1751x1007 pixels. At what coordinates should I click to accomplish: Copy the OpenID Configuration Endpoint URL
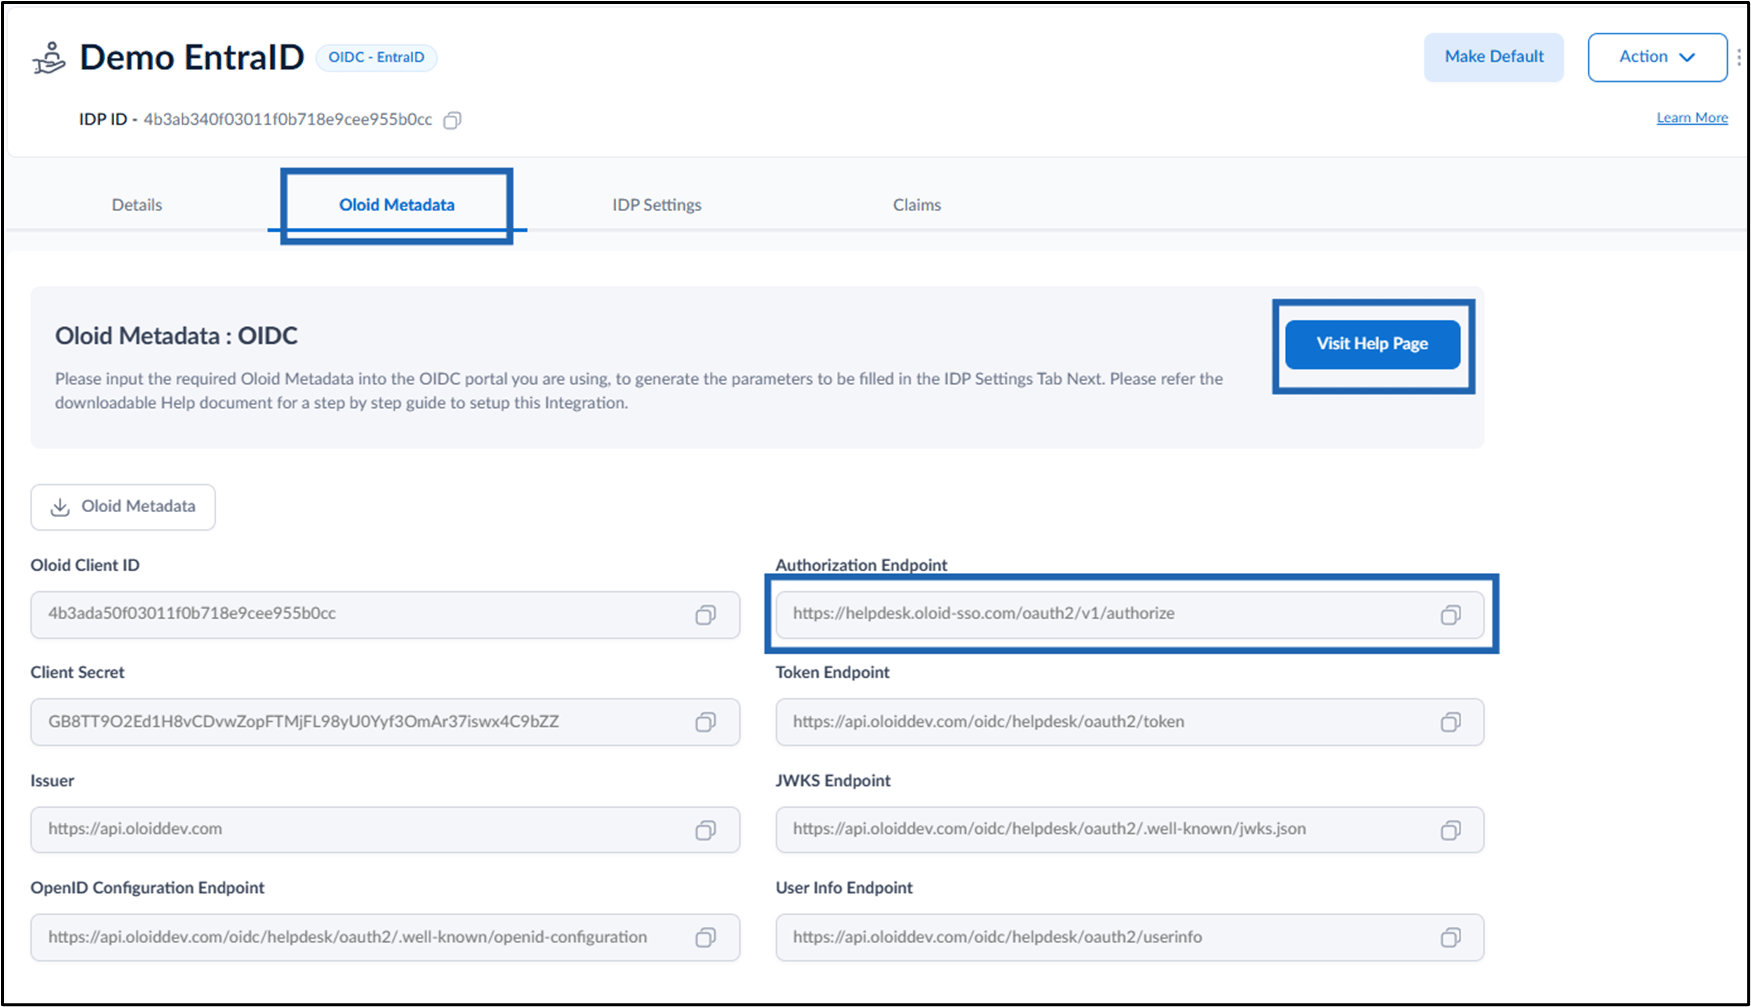(x=705, y=937)
